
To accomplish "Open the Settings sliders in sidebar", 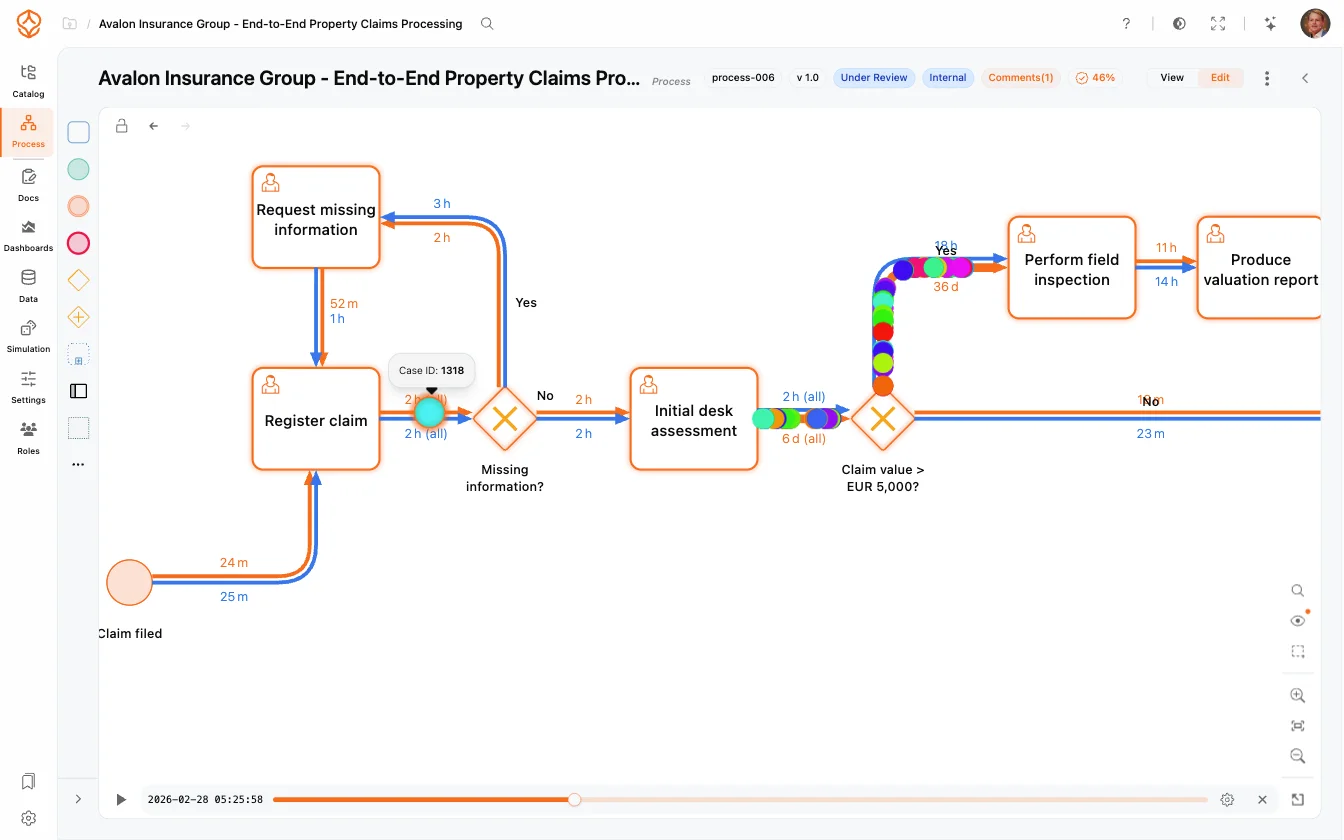I will click(x=28, y=387).
